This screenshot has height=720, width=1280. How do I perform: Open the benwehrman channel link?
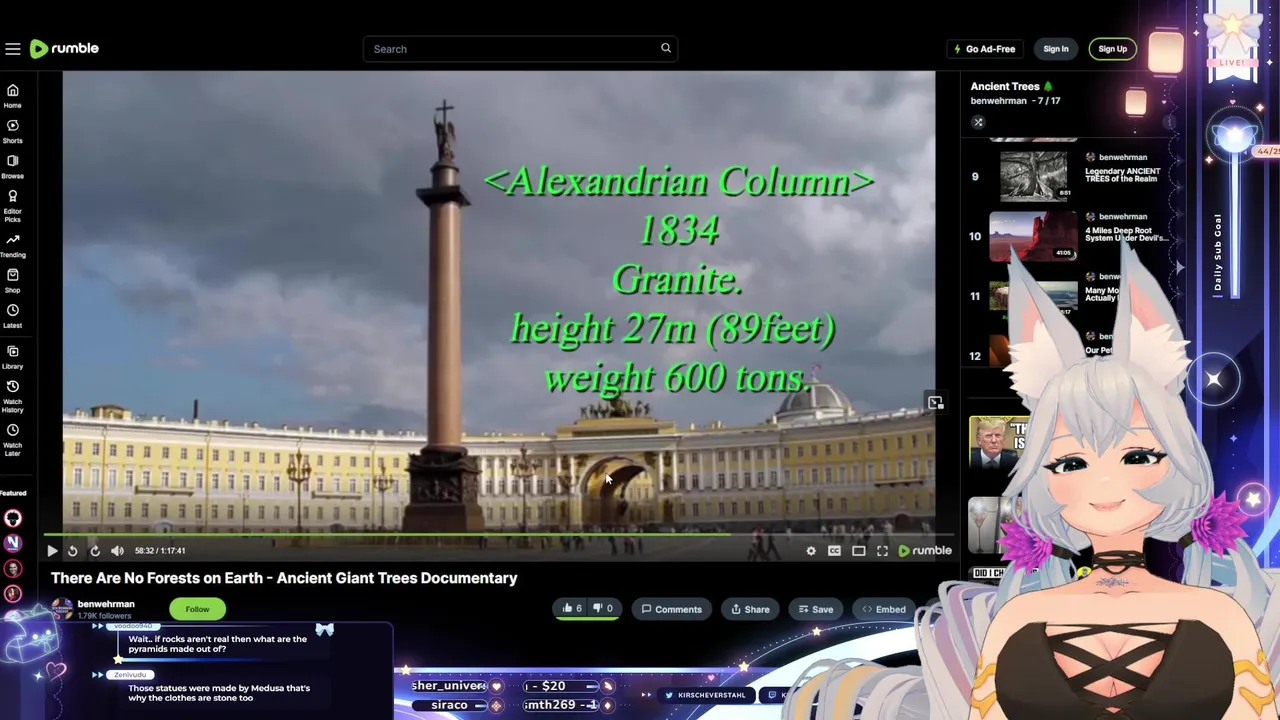(106, 604)
